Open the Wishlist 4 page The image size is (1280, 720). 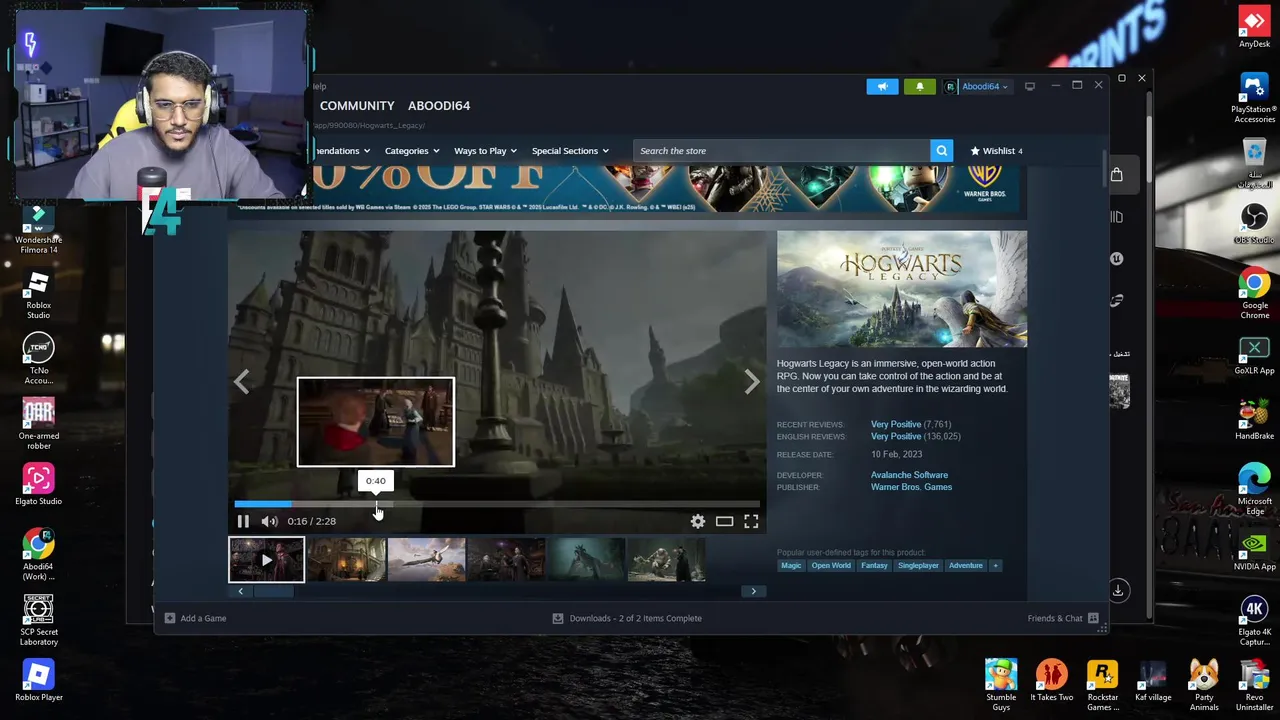[996, 151]
